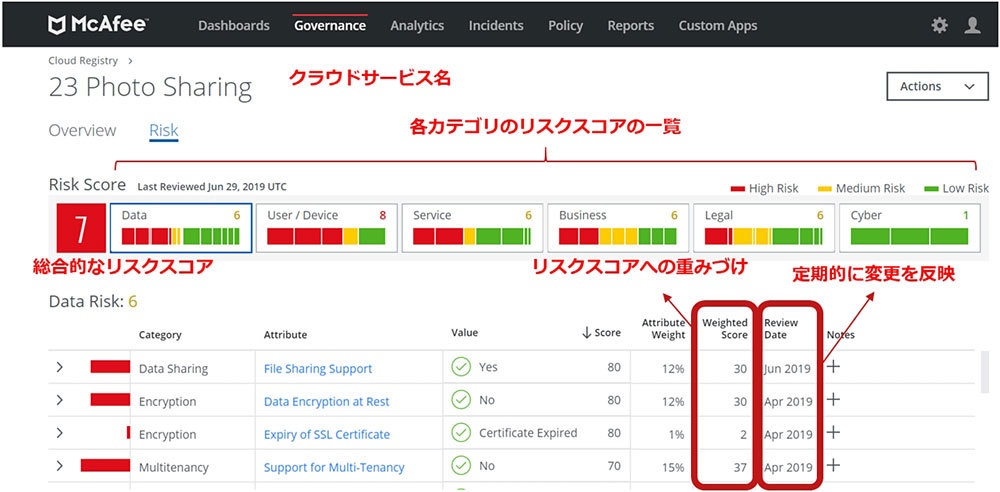The image size is (1000, 492).
Task: Select the User / Device risk card
Action: coord(326,228)
